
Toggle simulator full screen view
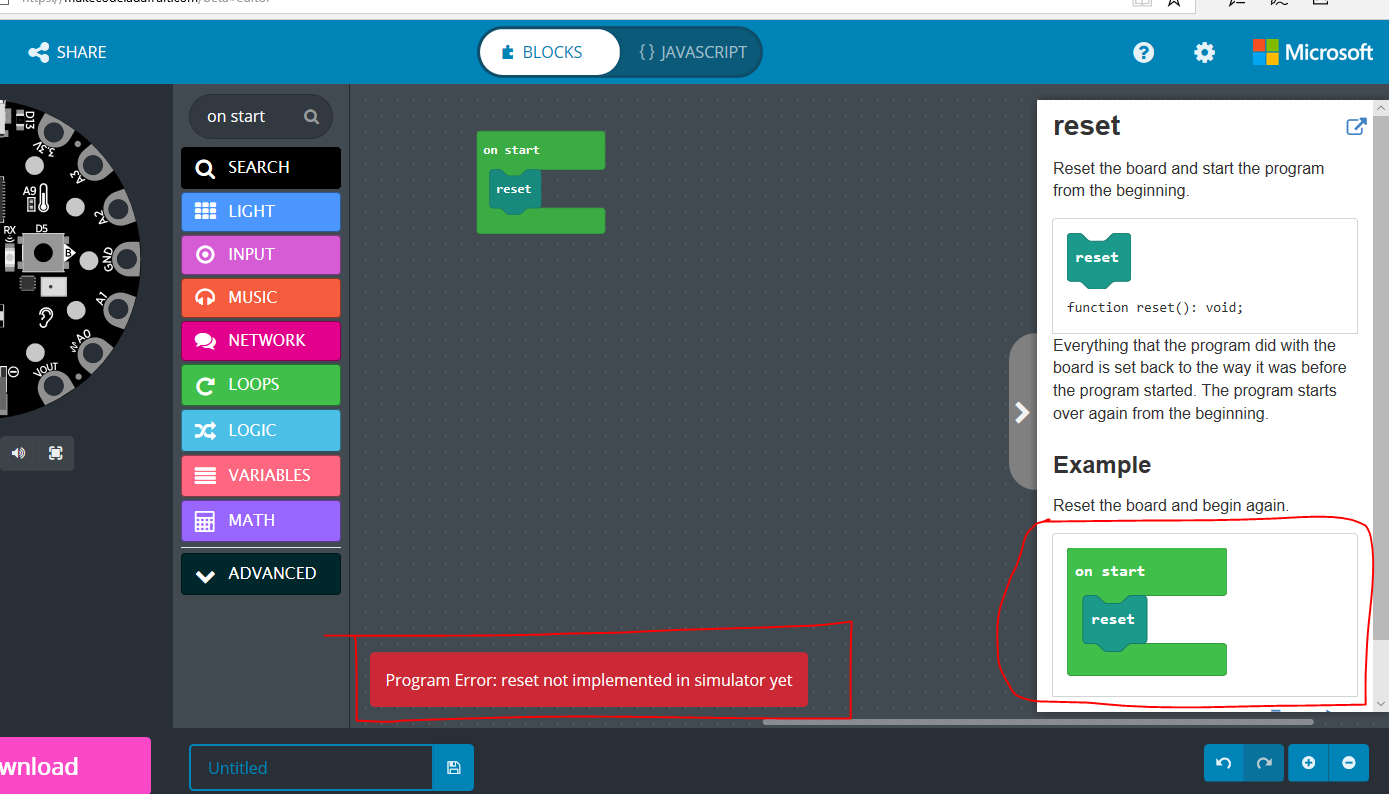click(55, 453)
